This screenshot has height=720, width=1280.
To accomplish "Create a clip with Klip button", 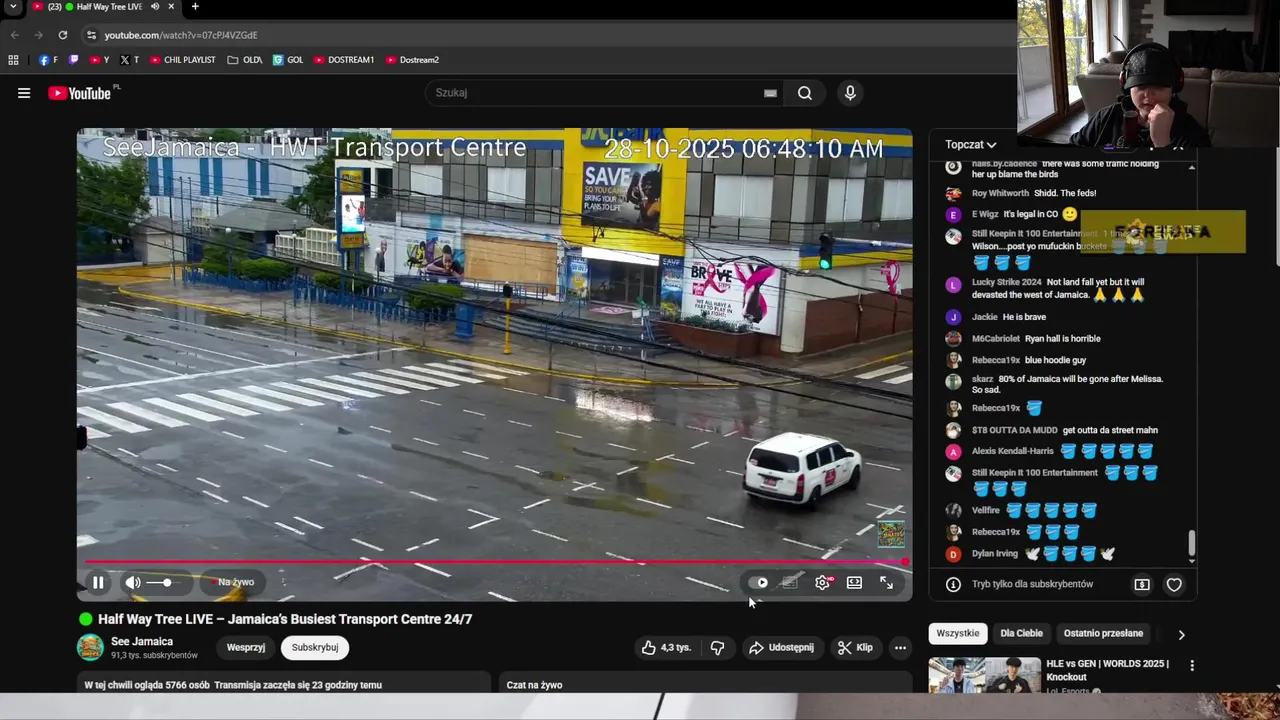I will pos(855,647).
